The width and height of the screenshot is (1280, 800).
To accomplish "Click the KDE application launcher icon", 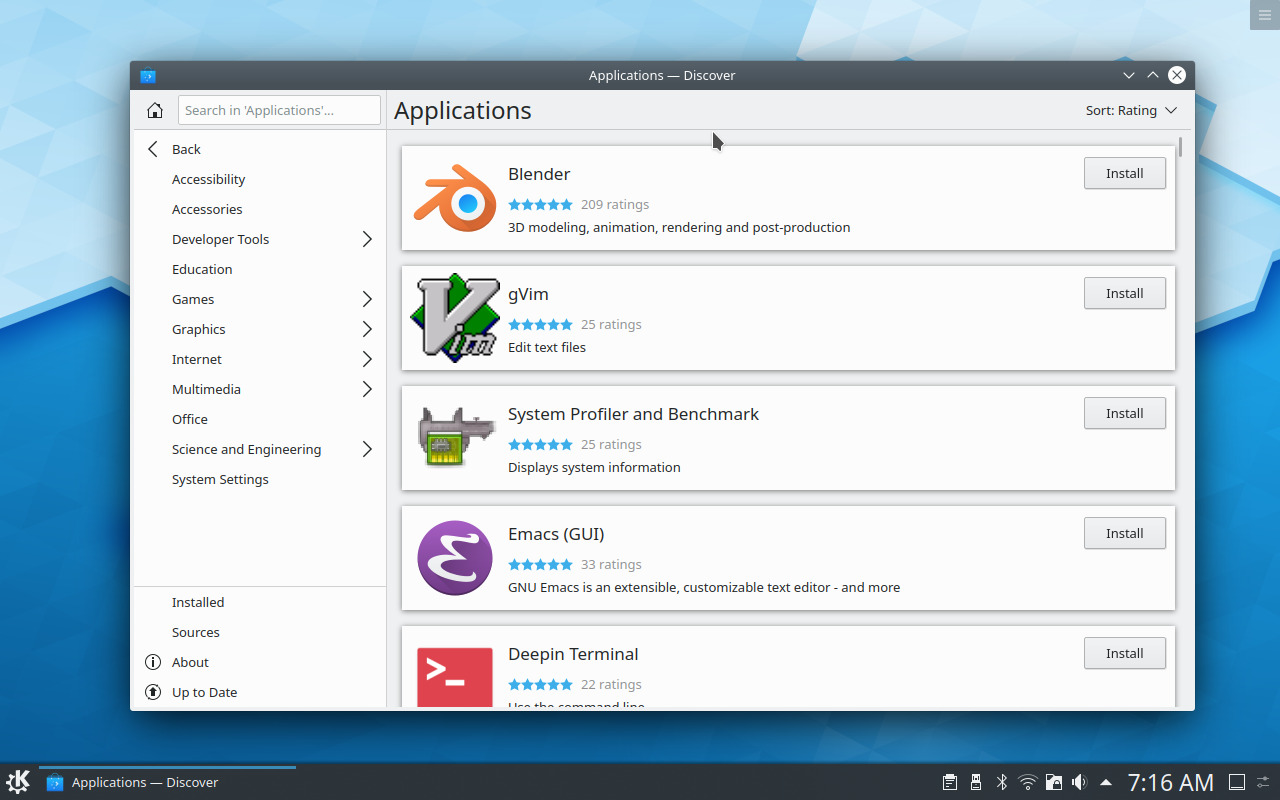I will (x=18, y=782).
